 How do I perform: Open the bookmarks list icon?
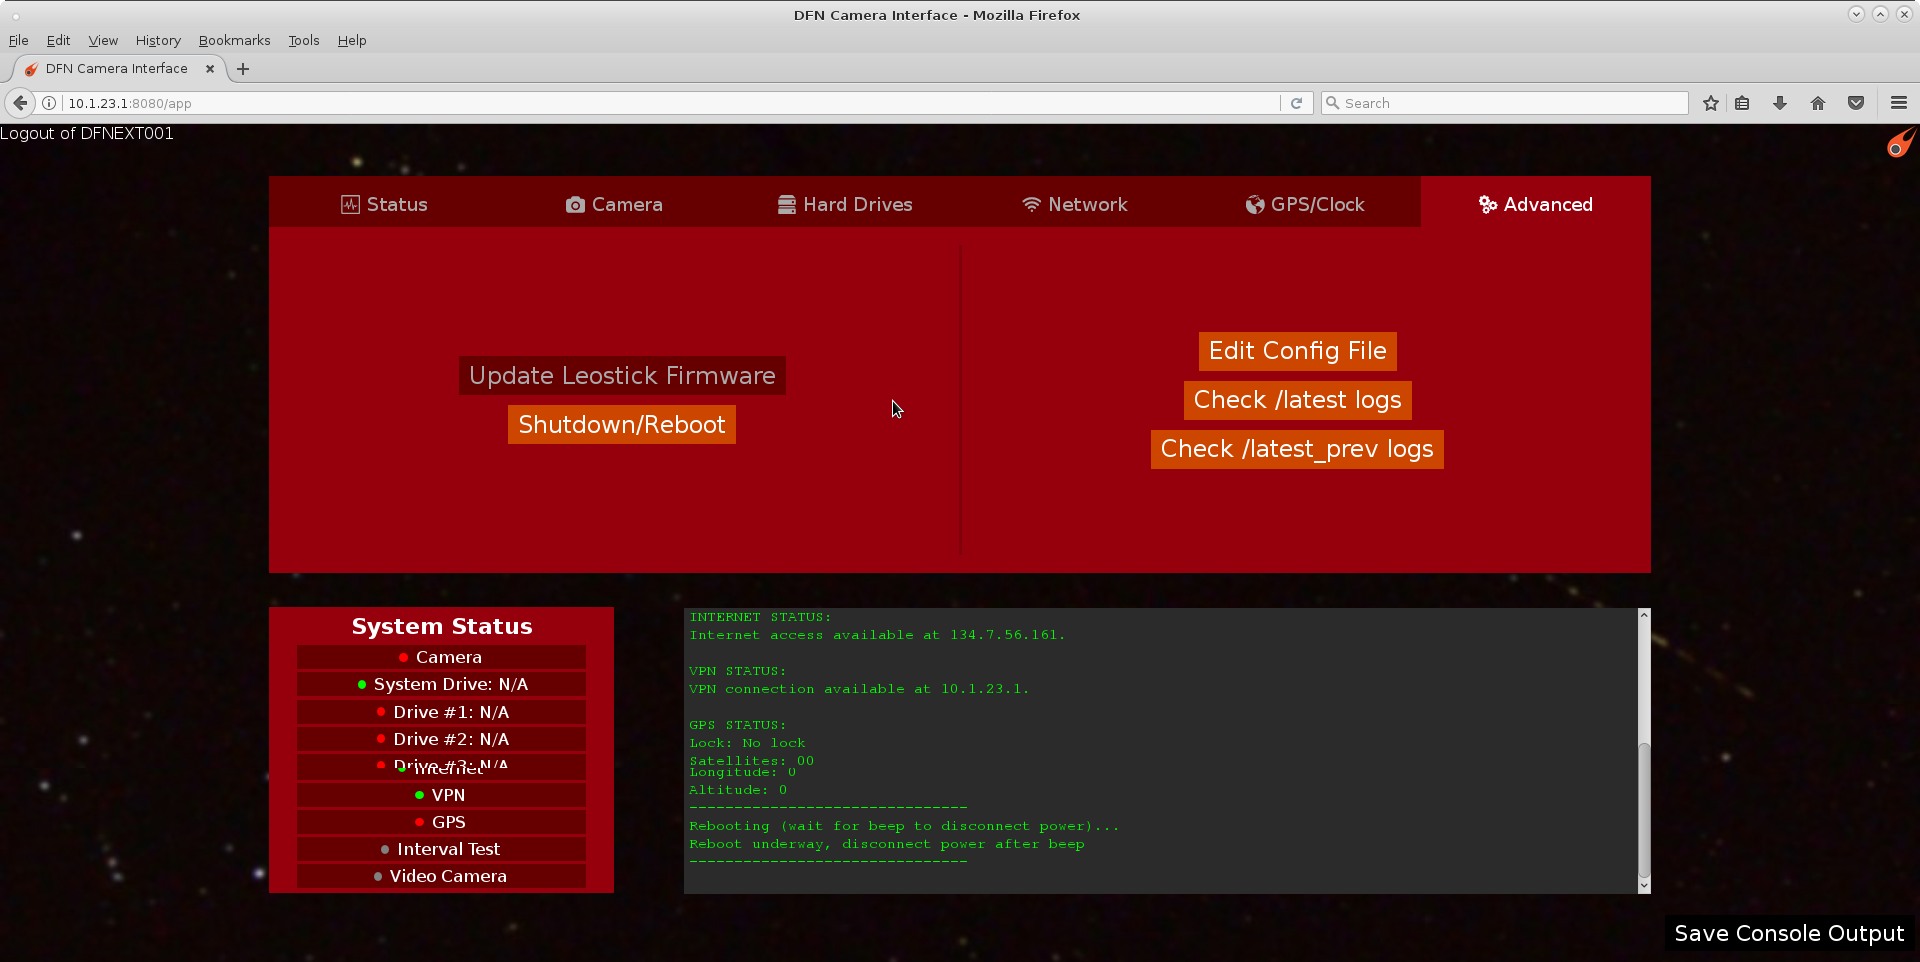tap(1742, 103)
